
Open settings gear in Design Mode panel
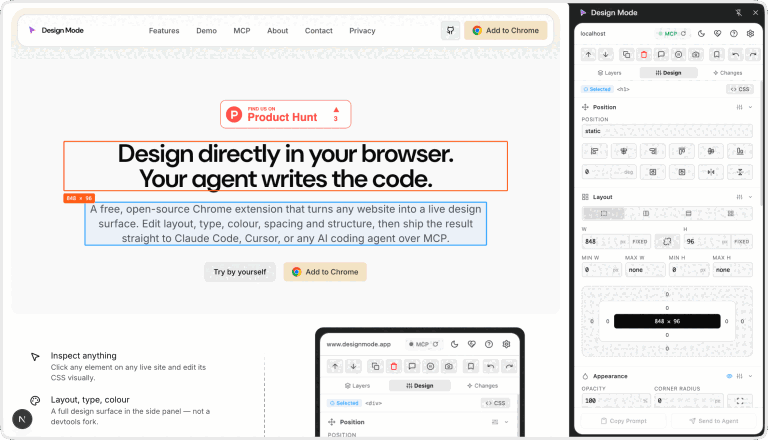[x=750, y=33]
